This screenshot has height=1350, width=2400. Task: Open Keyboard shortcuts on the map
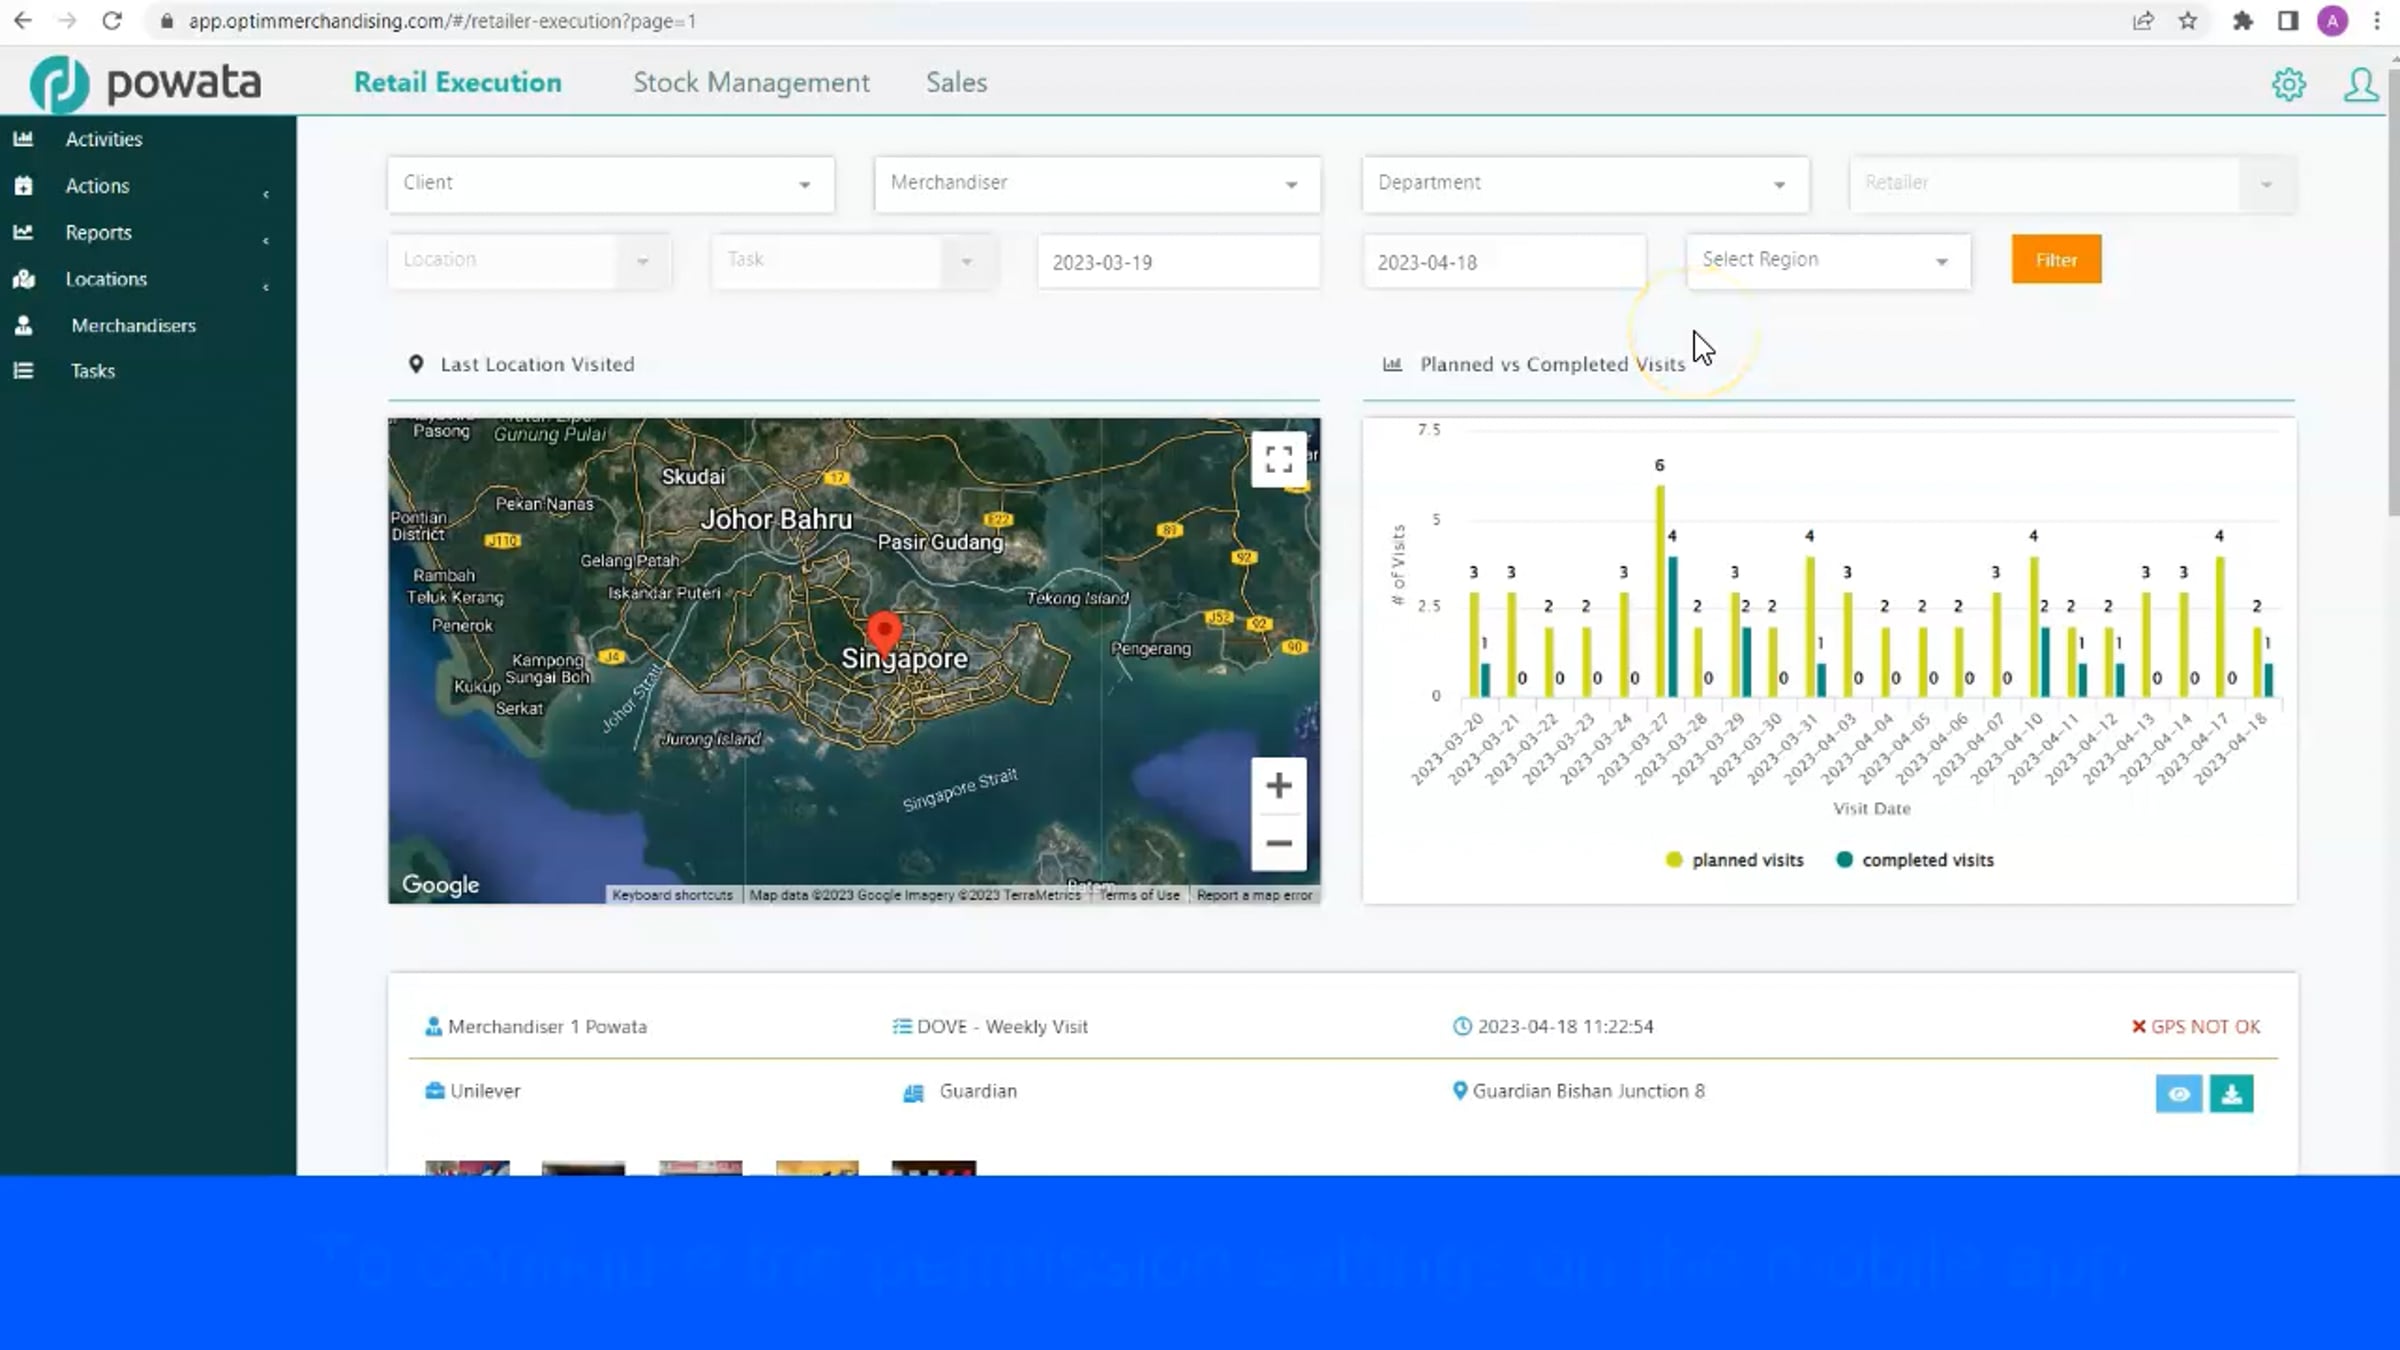672,895
